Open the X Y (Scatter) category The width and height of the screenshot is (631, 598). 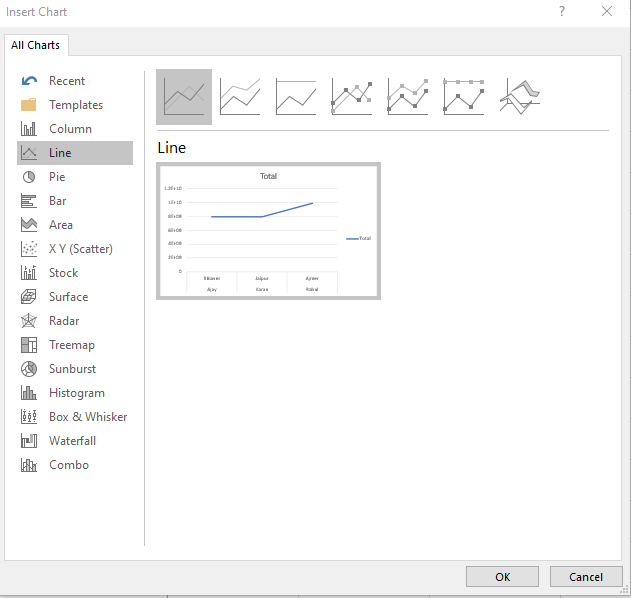80,249
